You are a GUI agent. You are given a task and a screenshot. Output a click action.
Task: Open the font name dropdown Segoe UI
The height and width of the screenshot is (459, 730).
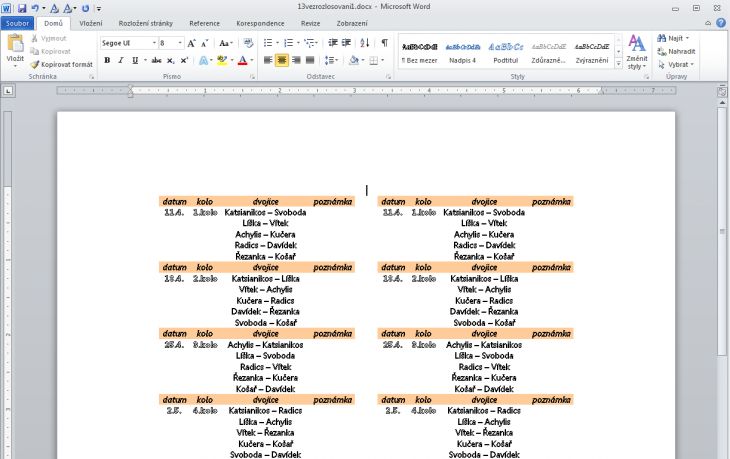click(x=154, y=43)
